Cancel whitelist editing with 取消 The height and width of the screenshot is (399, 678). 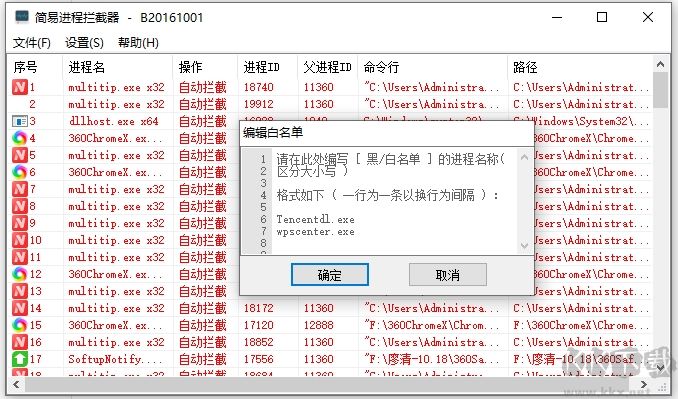click(448, 275)
